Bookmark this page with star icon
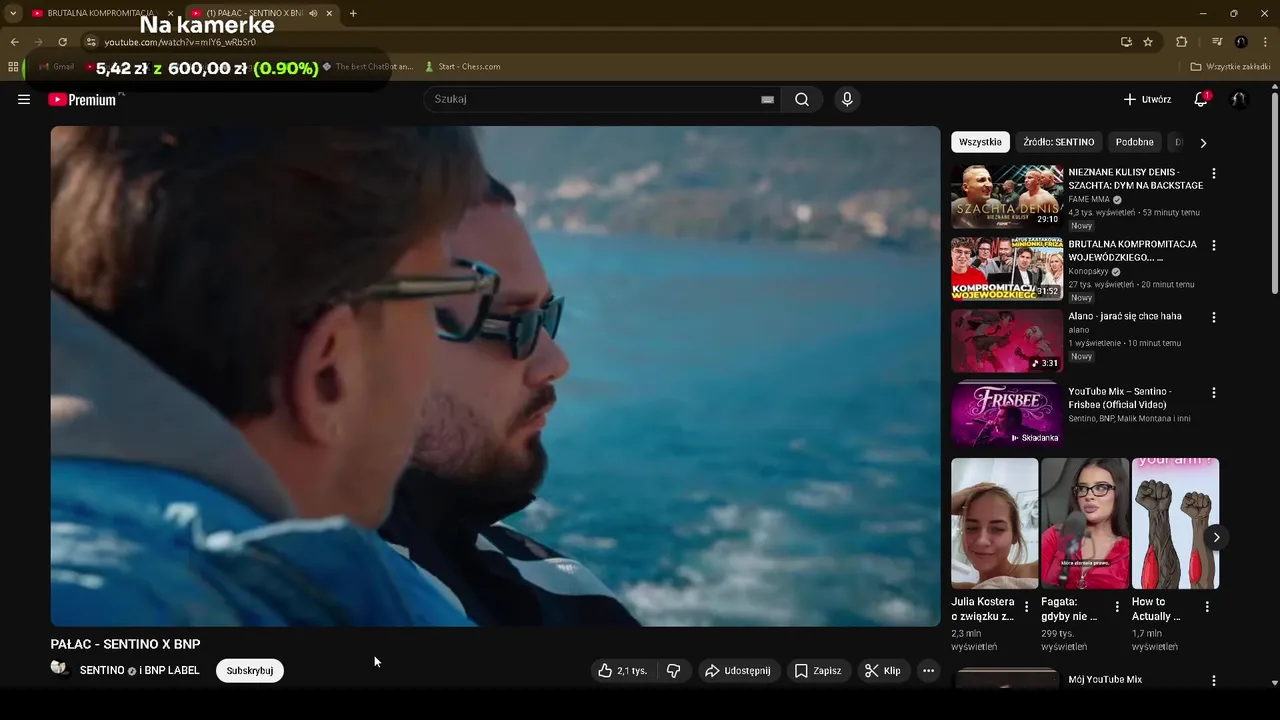 pyautogui.click(x=1148, y=42)
